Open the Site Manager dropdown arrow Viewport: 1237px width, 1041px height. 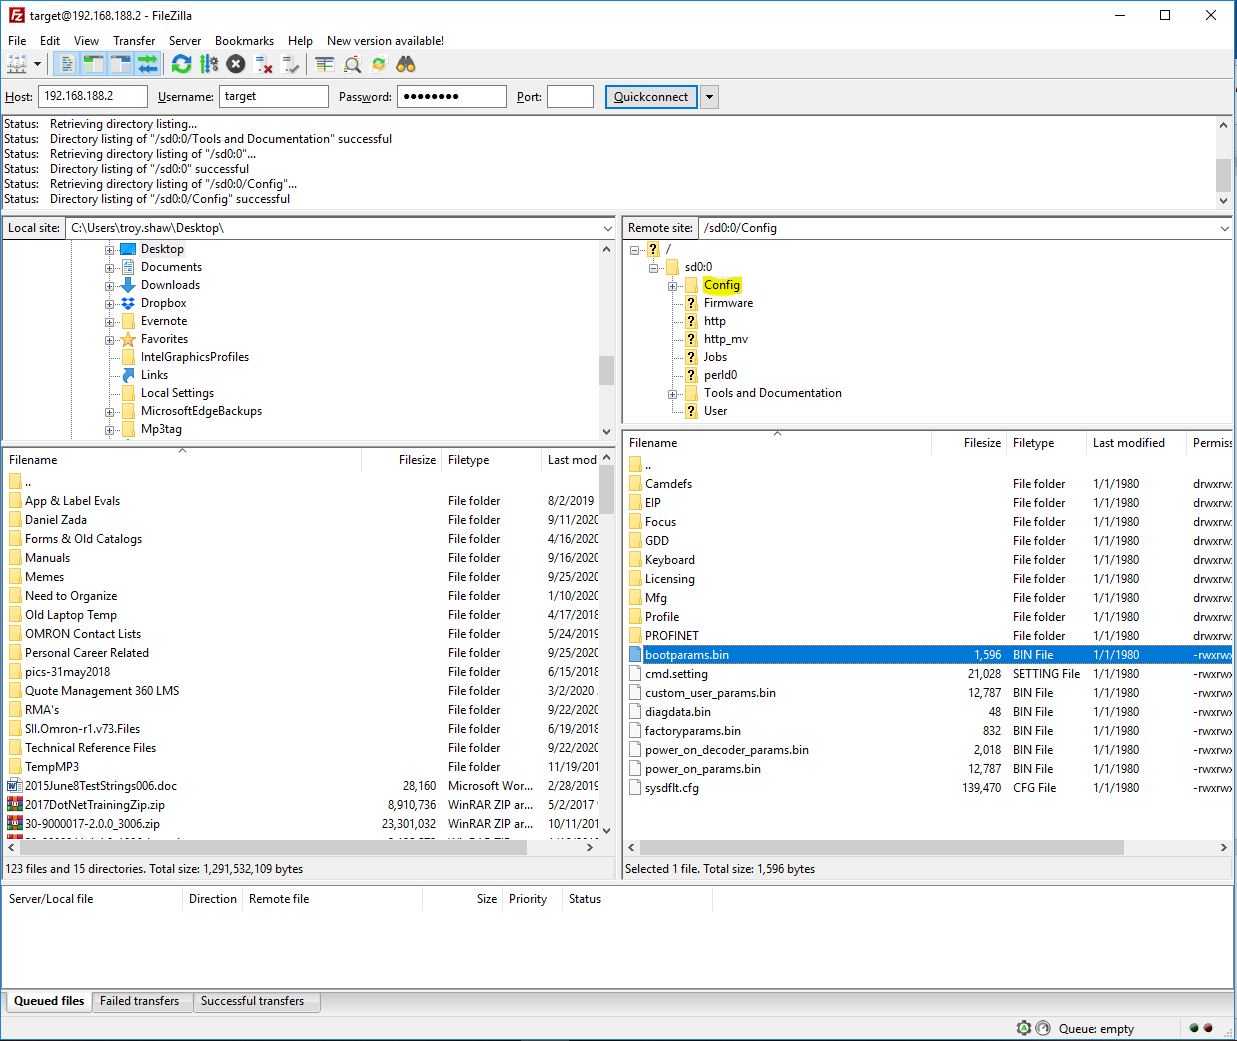(x=38, y=64)
